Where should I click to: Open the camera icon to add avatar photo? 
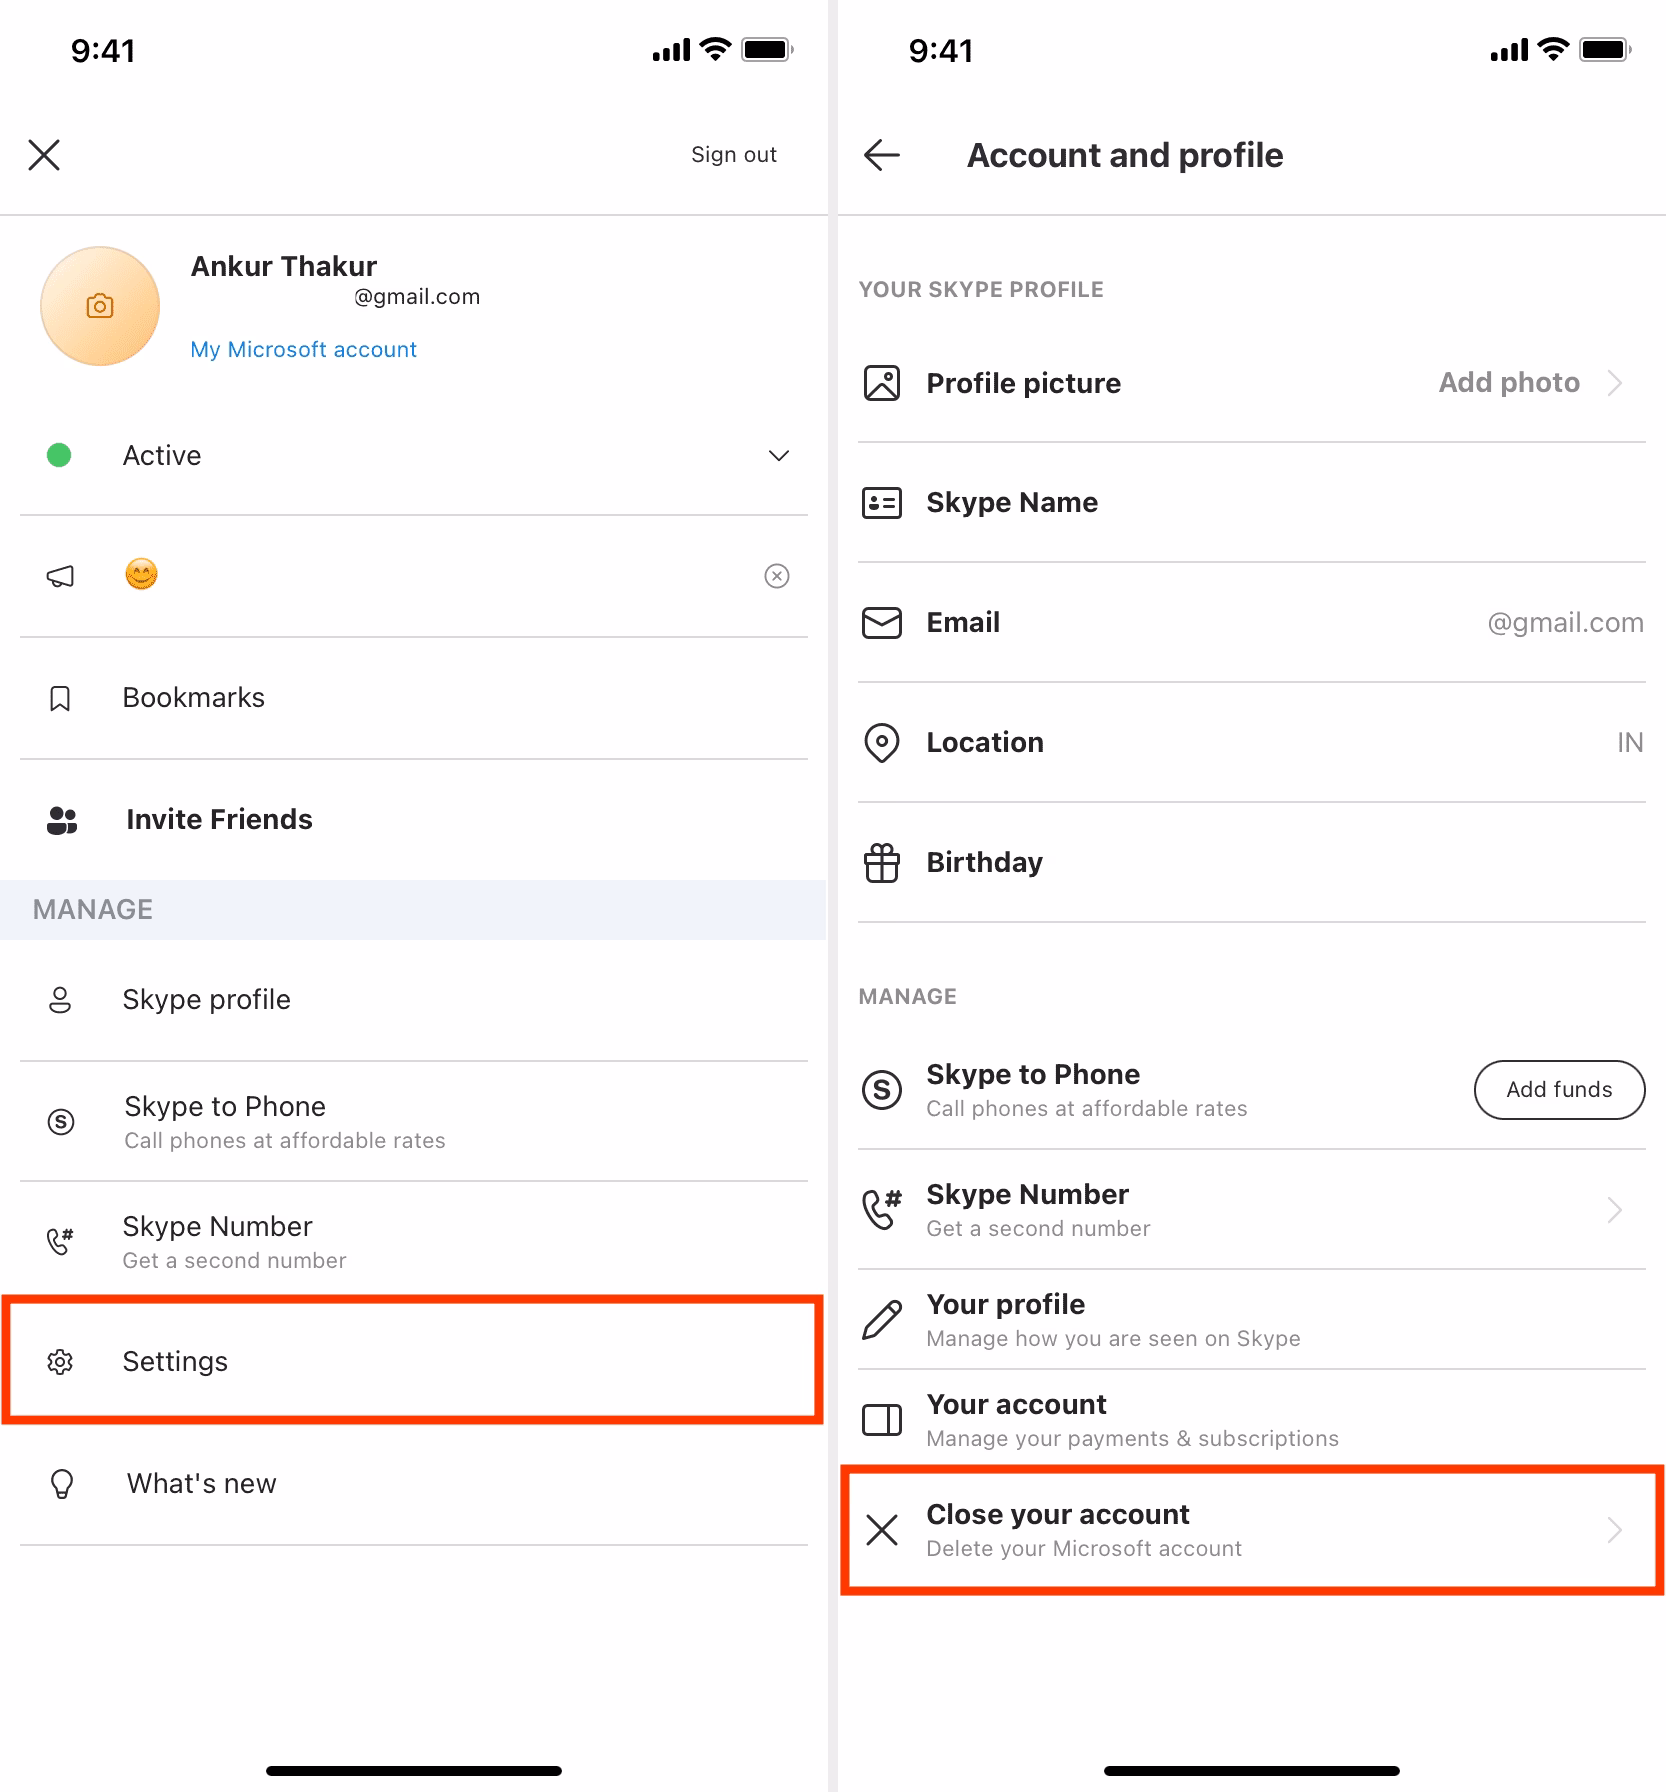[99, 306]
